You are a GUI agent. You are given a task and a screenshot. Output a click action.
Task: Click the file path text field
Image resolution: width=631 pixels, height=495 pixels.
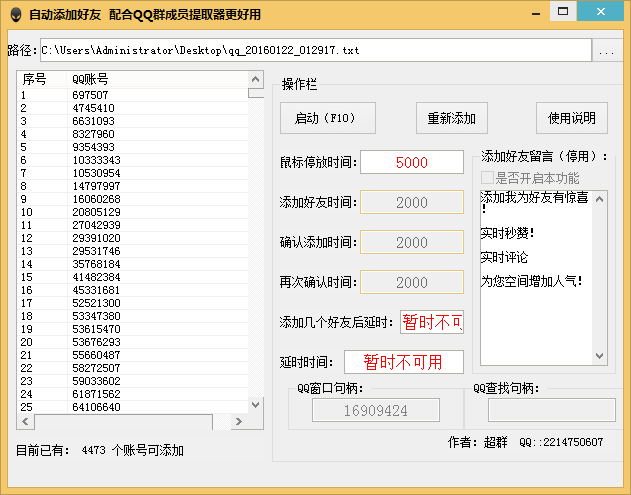coord(314,50)
